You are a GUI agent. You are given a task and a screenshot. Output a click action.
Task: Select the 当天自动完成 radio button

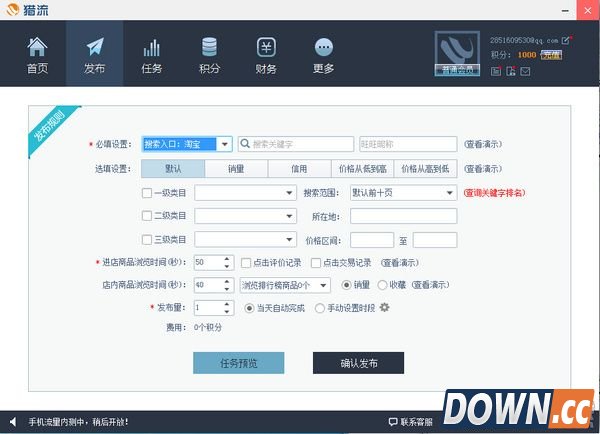point(249,308)
